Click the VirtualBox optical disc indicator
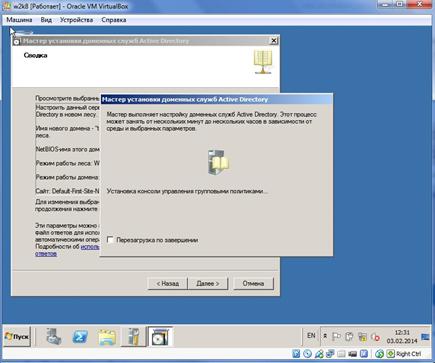 point(307,354)
